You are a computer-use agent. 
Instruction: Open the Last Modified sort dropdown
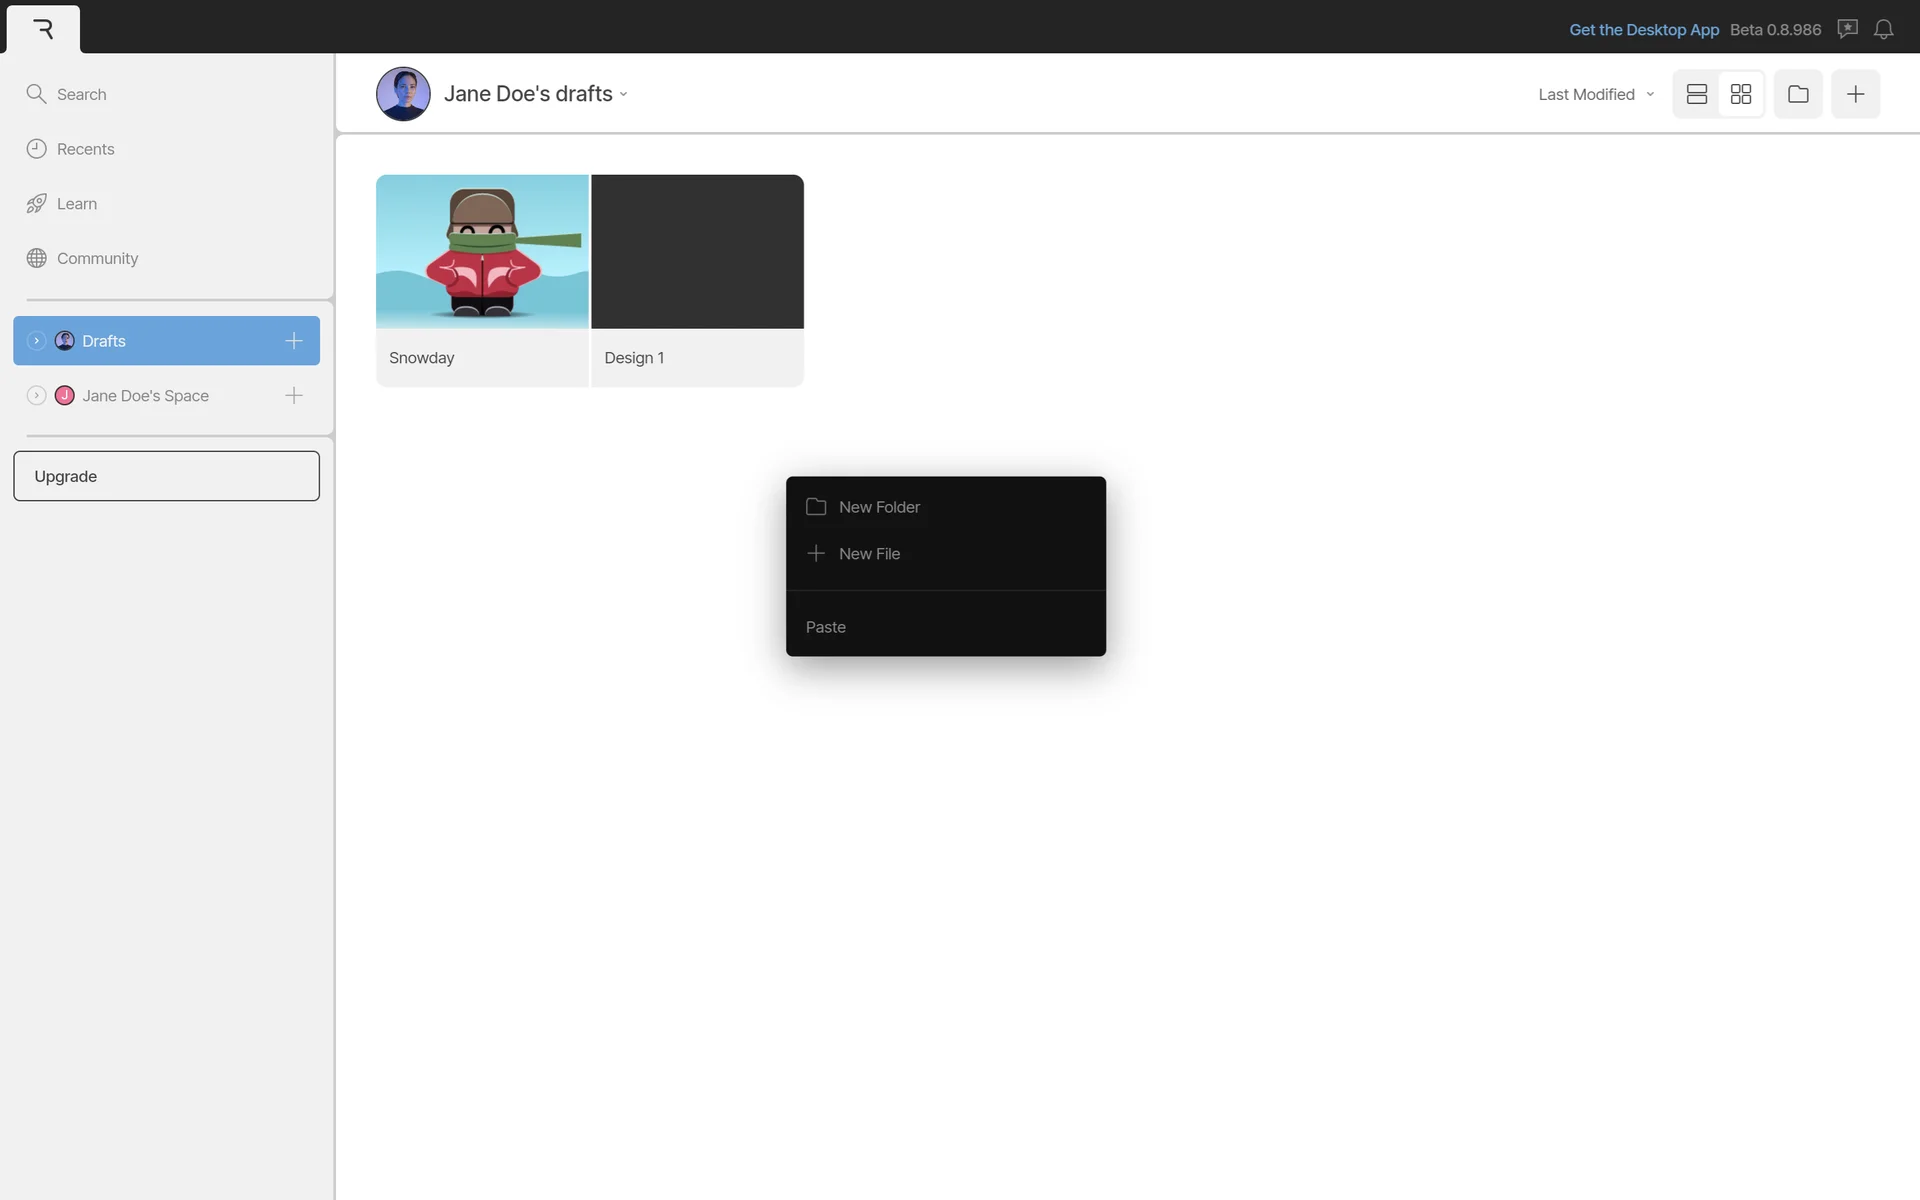(x=1595, y=94)
